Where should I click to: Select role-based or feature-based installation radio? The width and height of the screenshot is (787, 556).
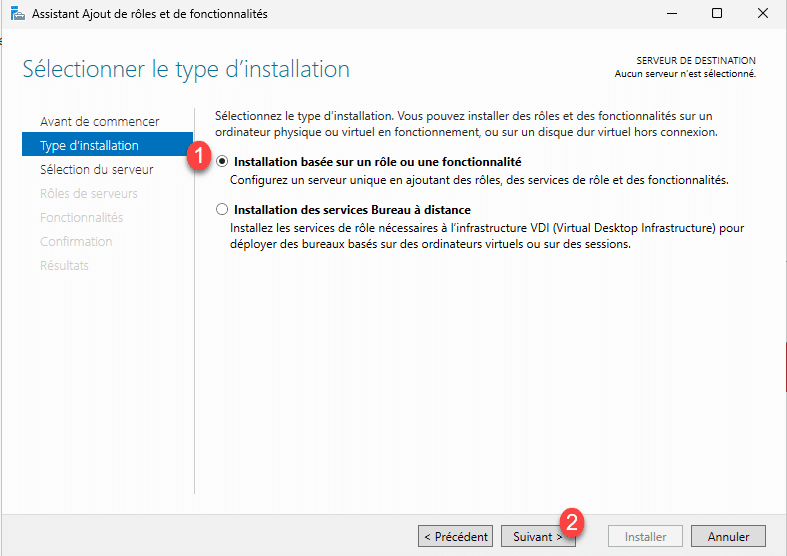pos(222,162)
